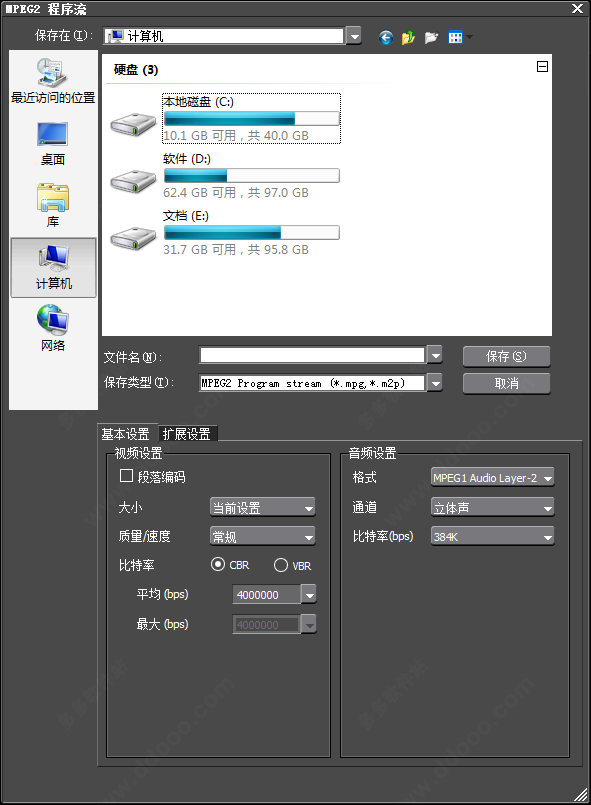Viewport: 591px width, 805px height.
Task: Select 库 in the places sidebar
Action: coord(53,205)
